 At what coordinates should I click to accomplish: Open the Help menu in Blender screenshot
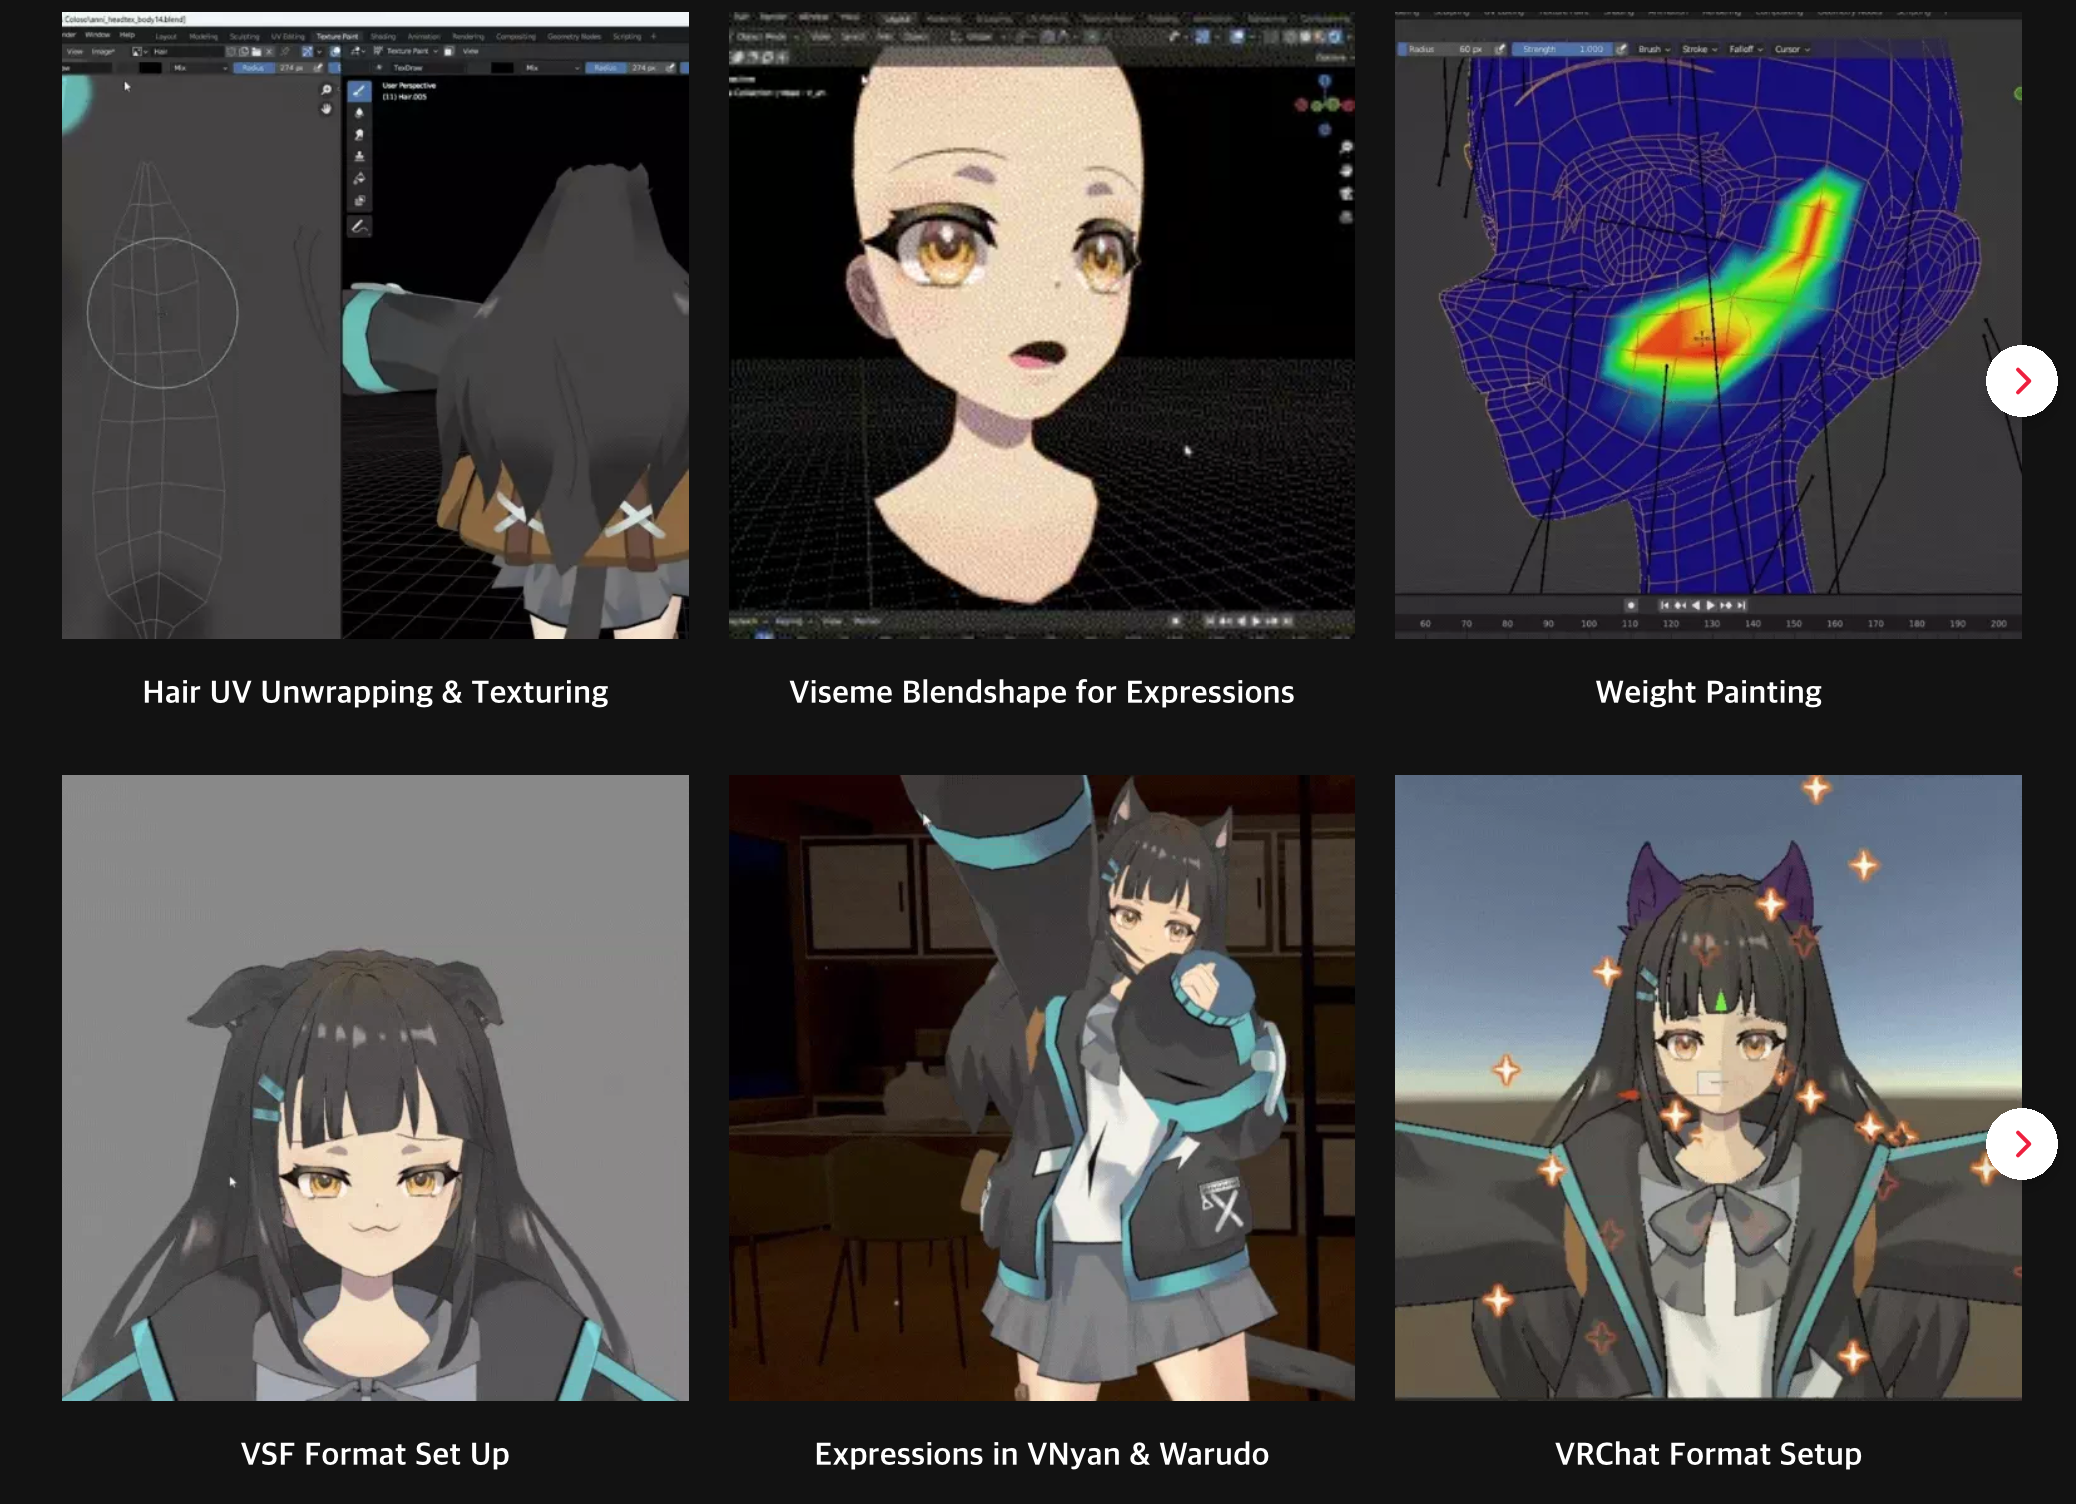[127, 35]
